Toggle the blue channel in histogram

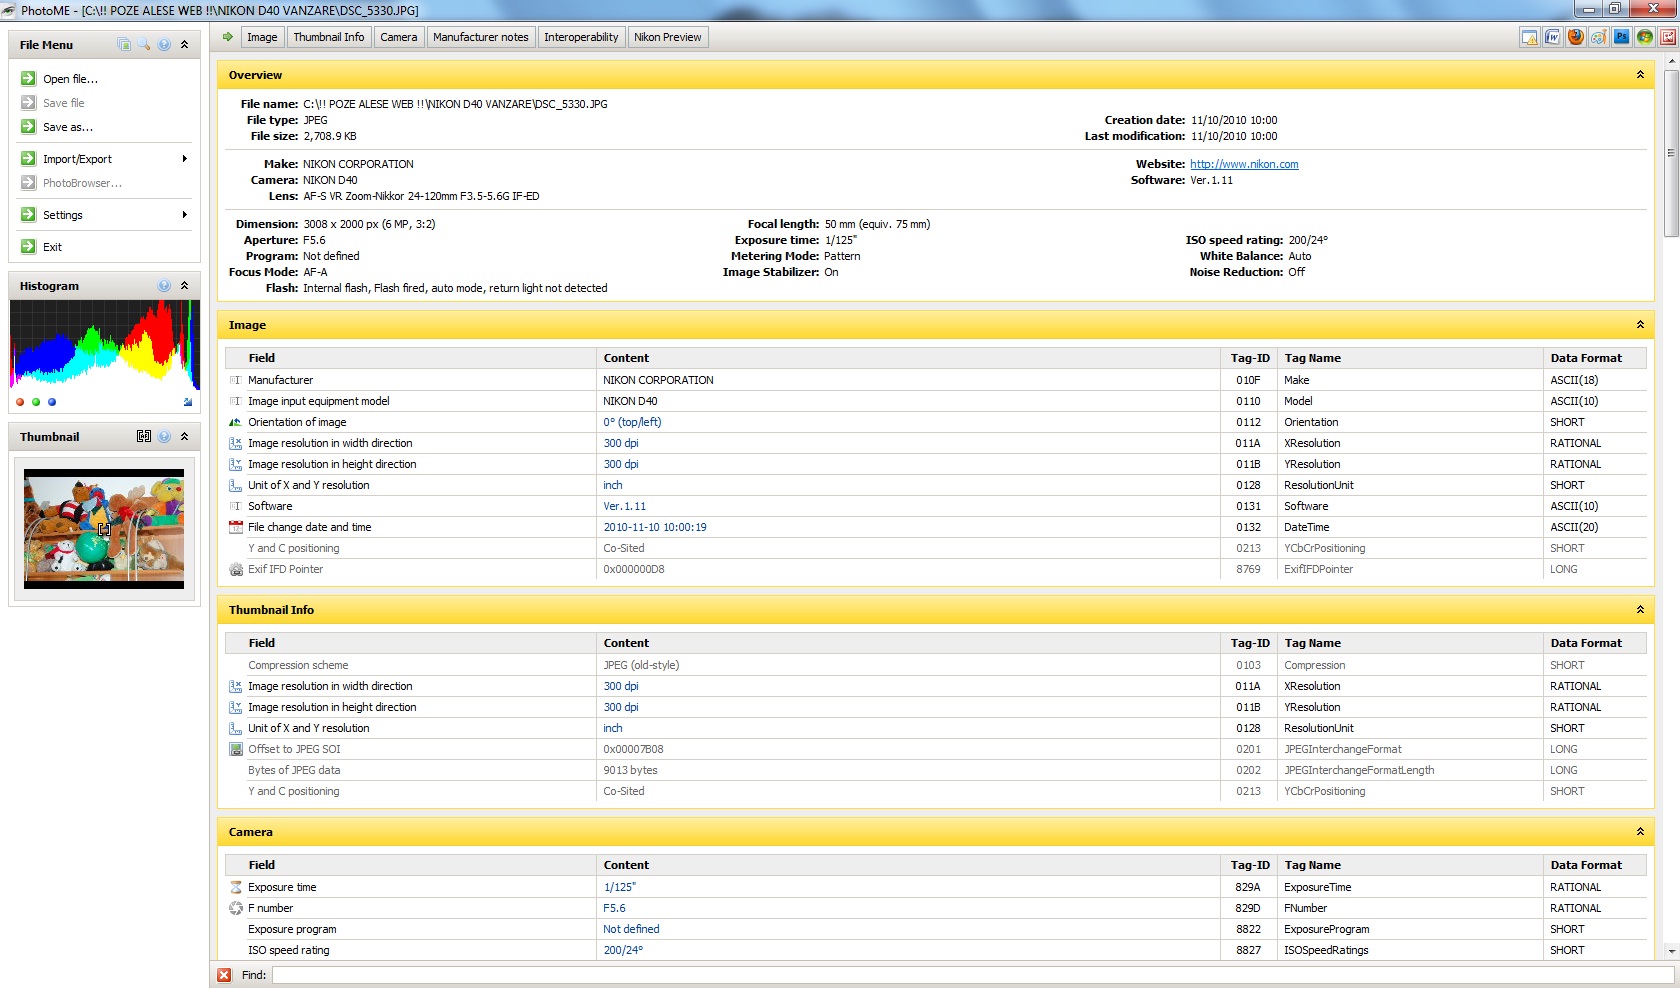[x=52, y=402]
